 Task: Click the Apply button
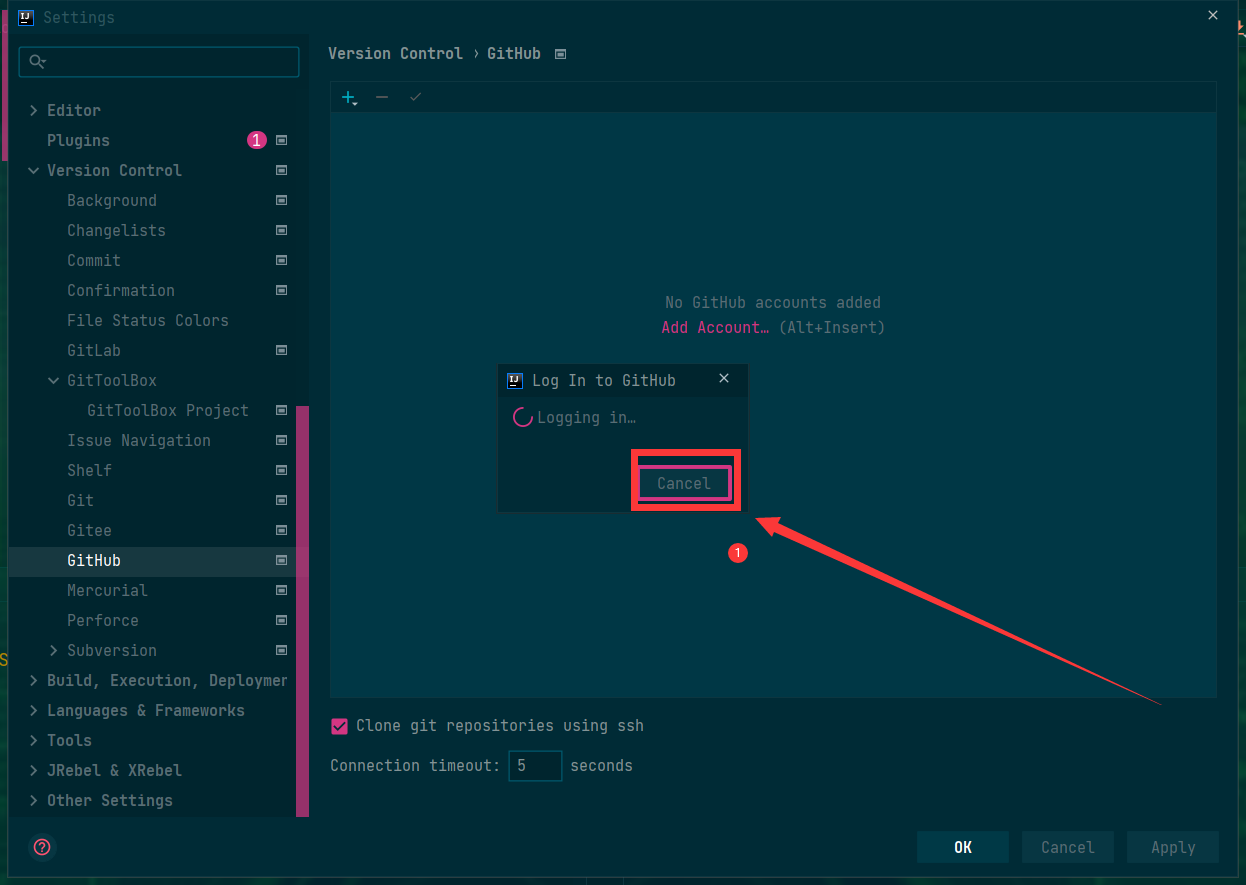tap(1173, 847)
